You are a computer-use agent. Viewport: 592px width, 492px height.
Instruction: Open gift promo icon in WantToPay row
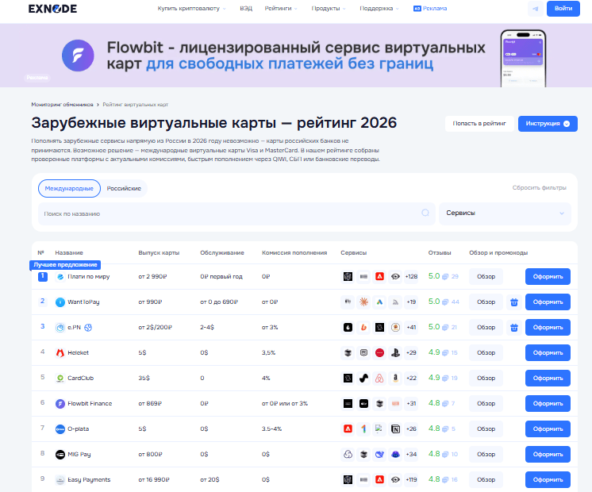click(514, 302)
